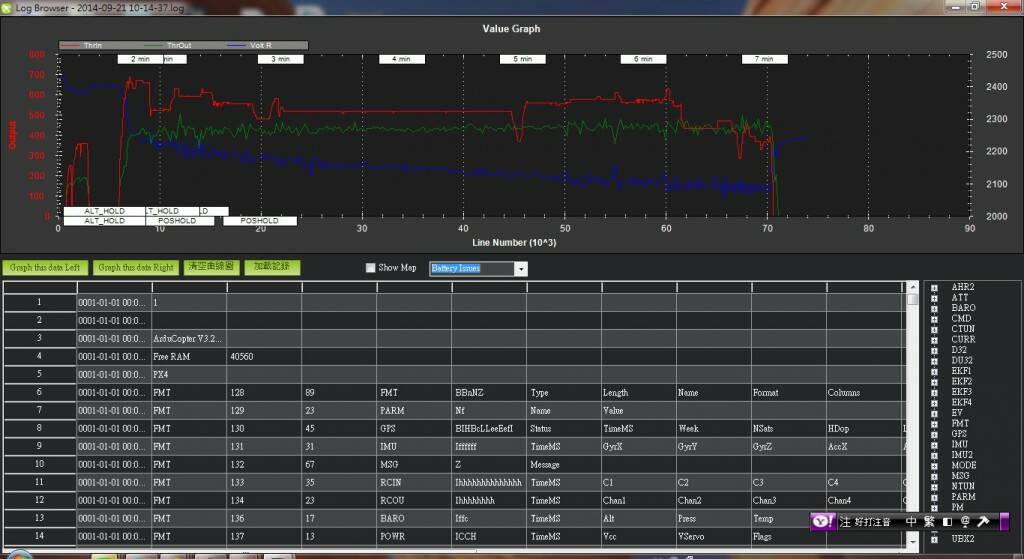
Task: Click the Yahoo IME logo icon
Action: 822,521
